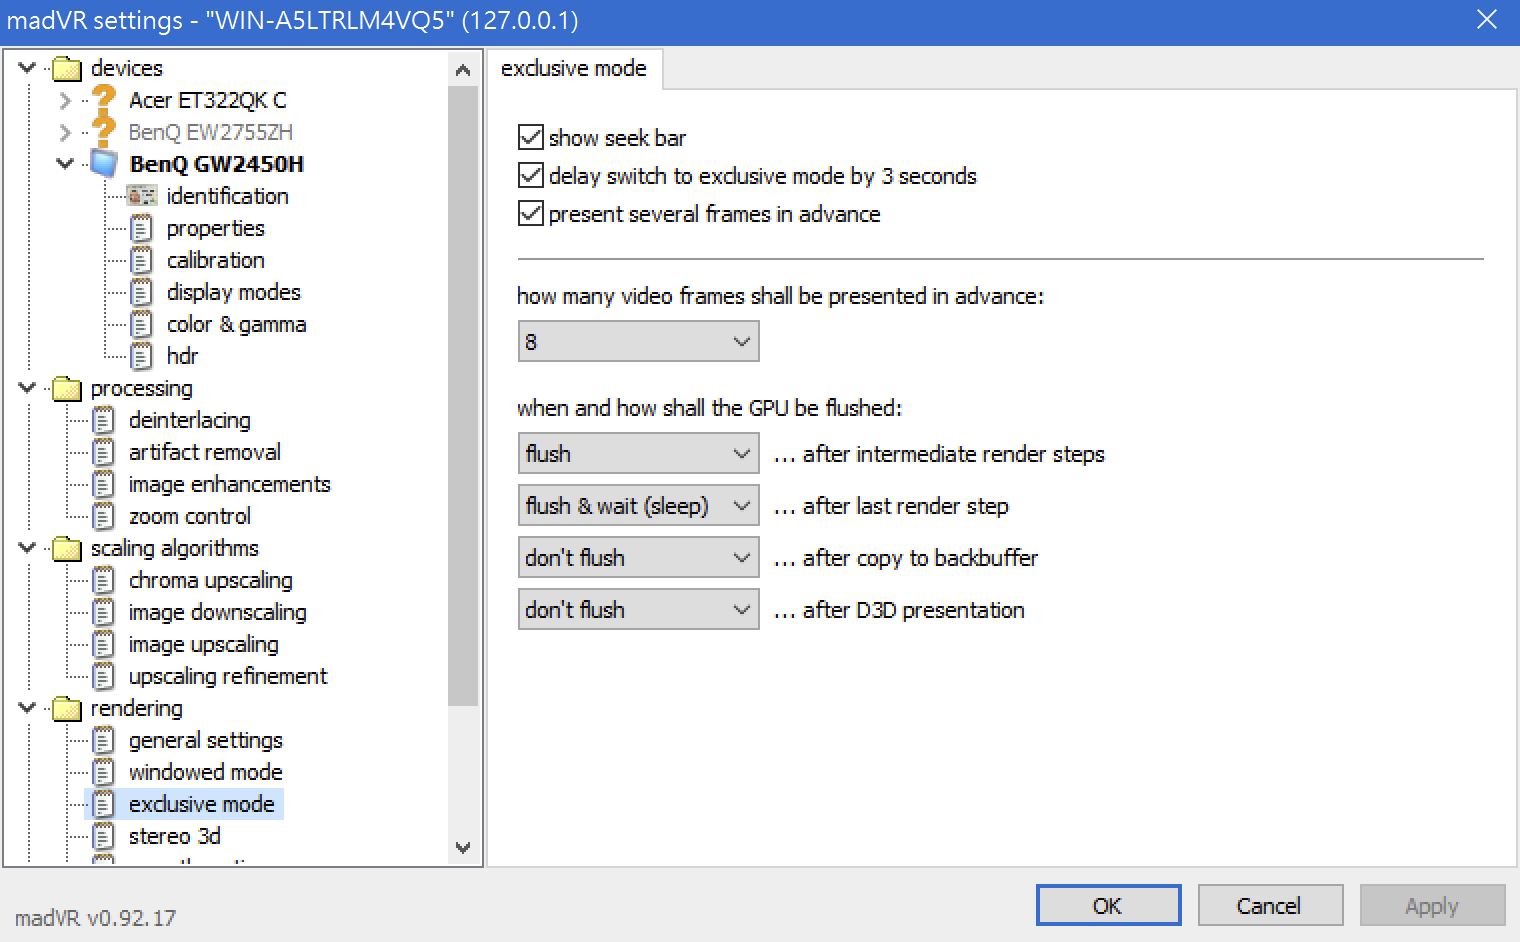Click the properties page icon
1520x942 pixels.
pyautogui.click(x=142, y=228)
